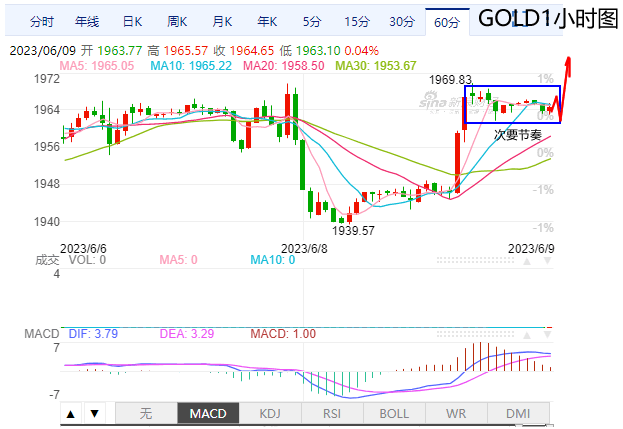Click the 0.04% change value

(x=362, y=50)
